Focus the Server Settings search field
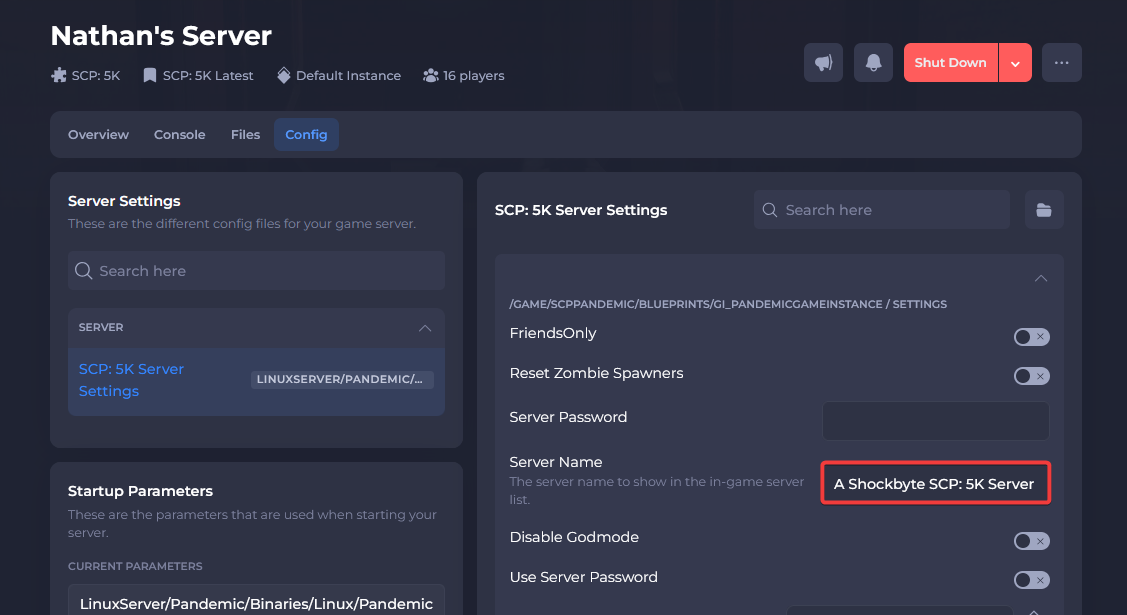This screenshot has width=1127, height=615. [x=256, y=271]
